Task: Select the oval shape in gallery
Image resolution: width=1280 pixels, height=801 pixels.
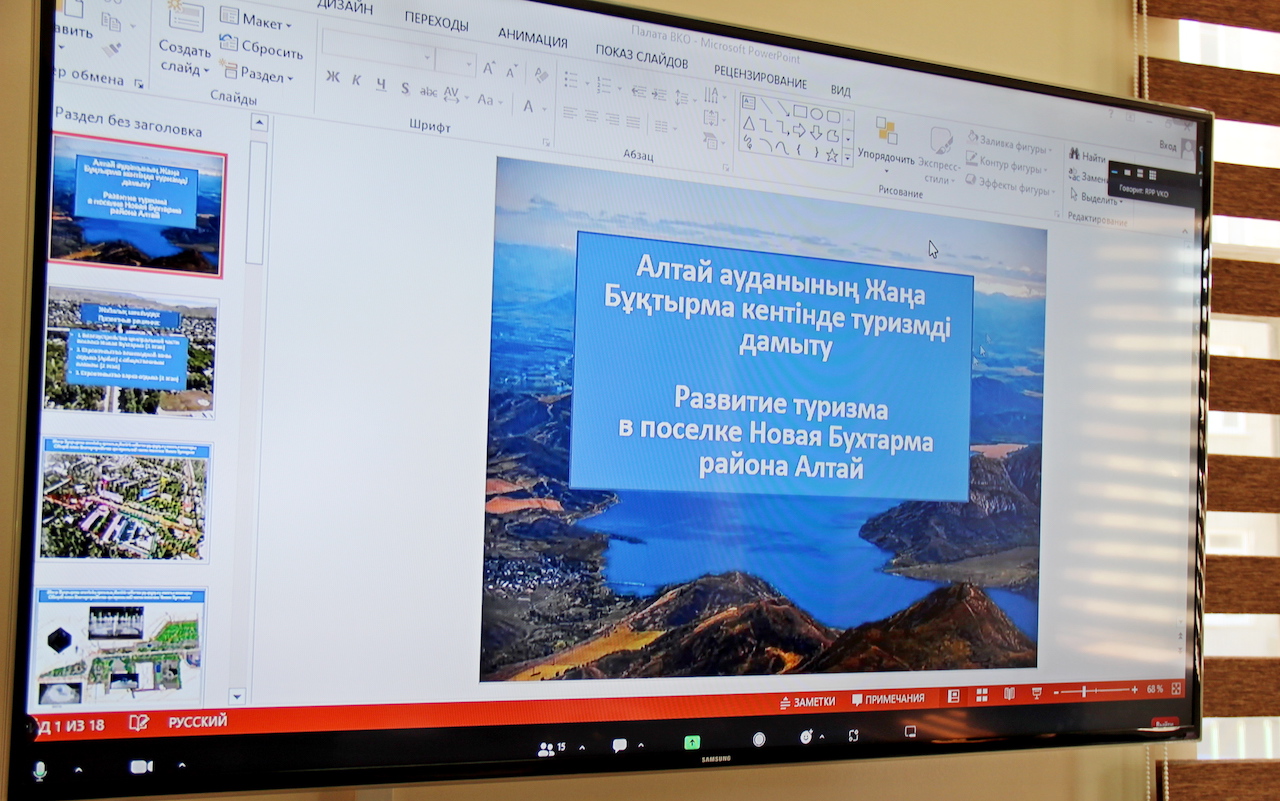Action: click(x=816, y=113)
